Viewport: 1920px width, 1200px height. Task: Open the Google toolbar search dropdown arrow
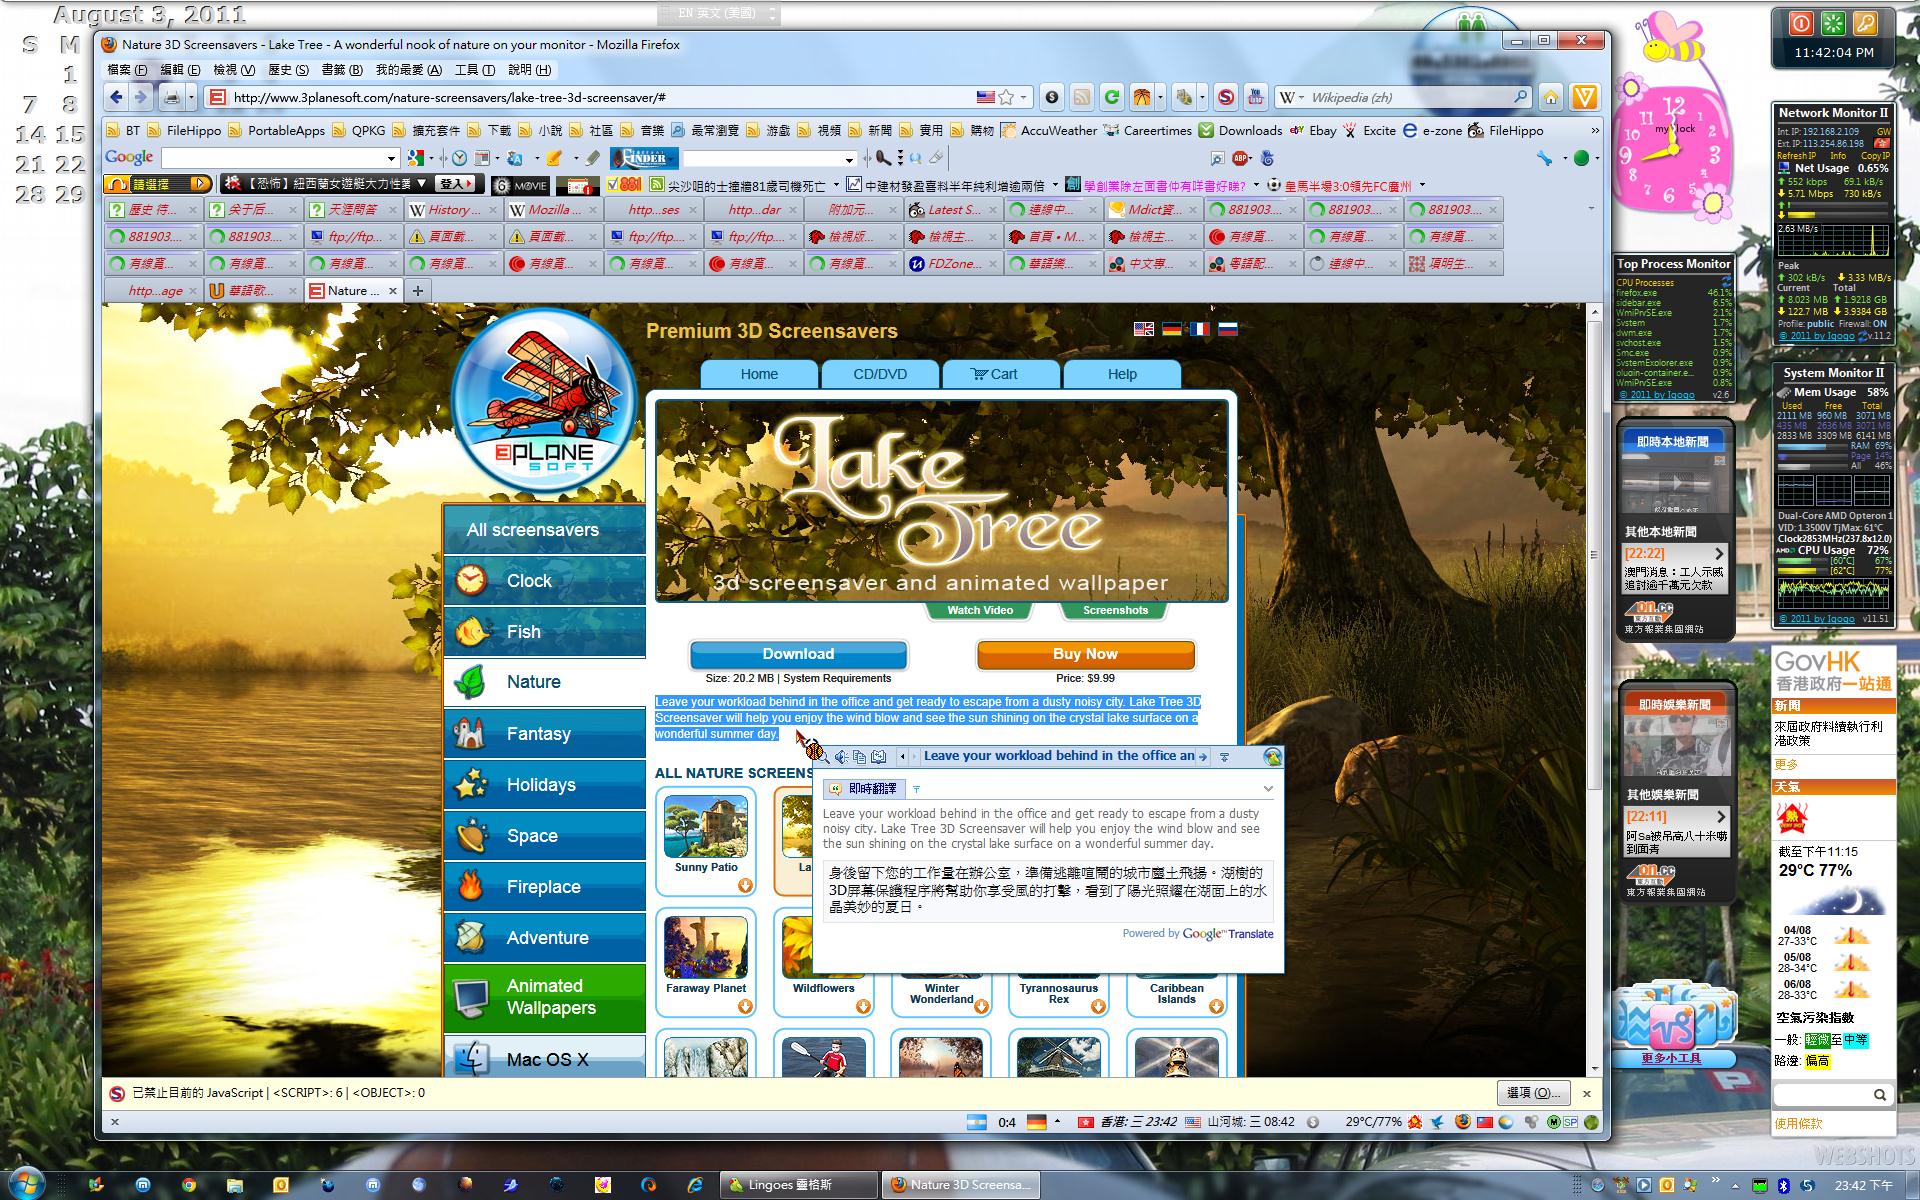click(x=391, y=158)
